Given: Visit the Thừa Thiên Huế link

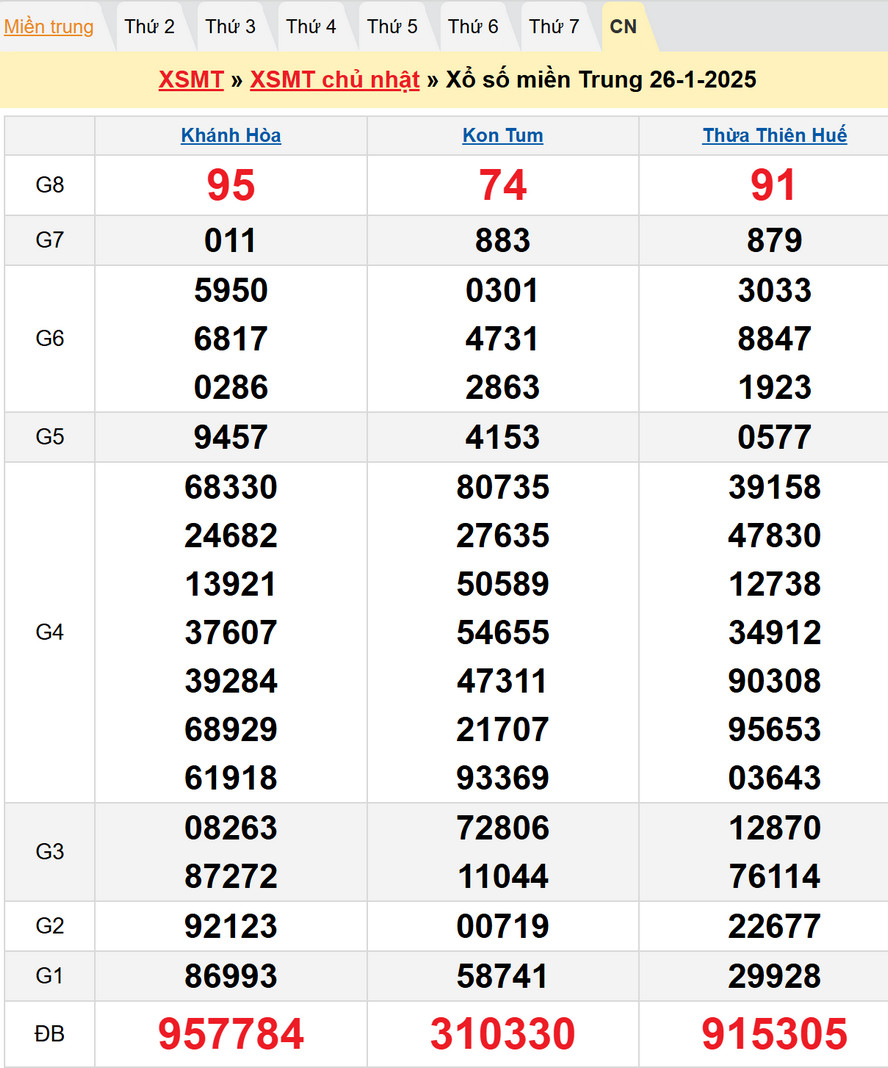Looking at the screenshot, I should pos(775,136).
